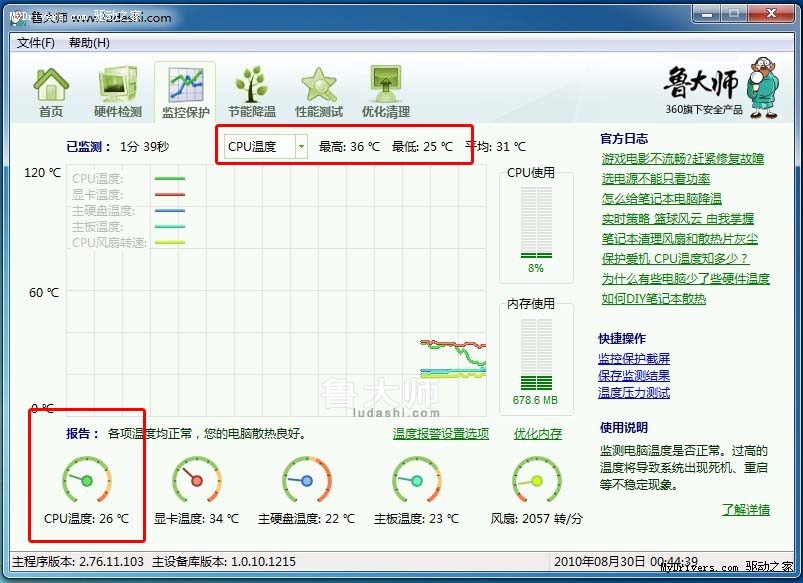Click the CPU温度: 26 ℃ reading
This screenshot has width=803, height=583.
[x=87, y=518]
